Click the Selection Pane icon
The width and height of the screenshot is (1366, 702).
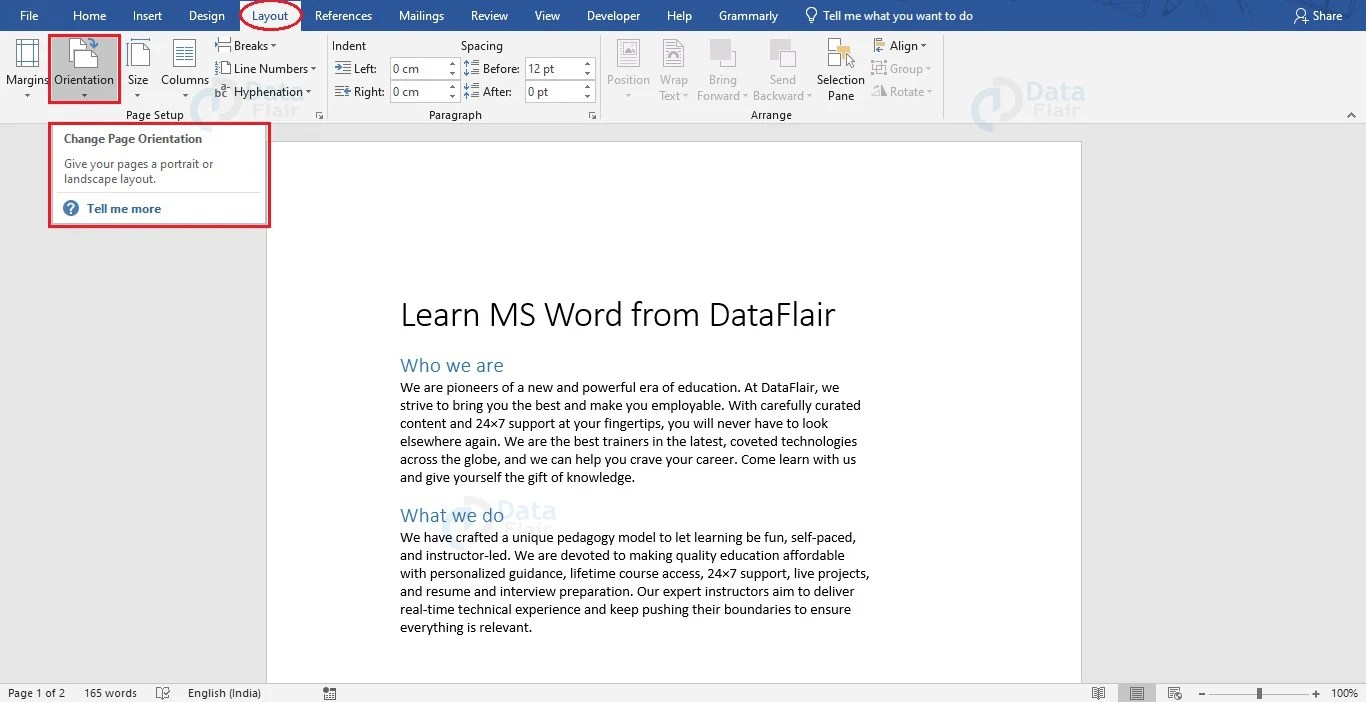pos(840,68)
